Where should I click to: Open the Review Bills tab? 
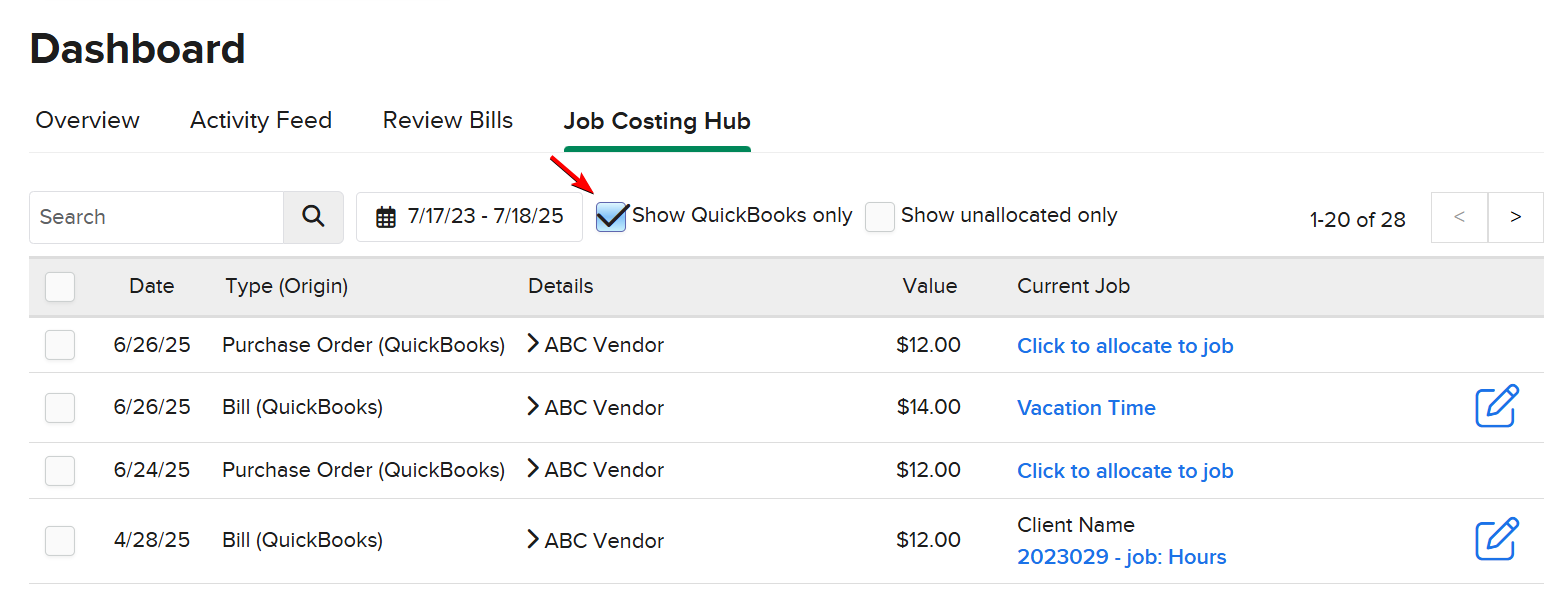click(x=447, y=120)
